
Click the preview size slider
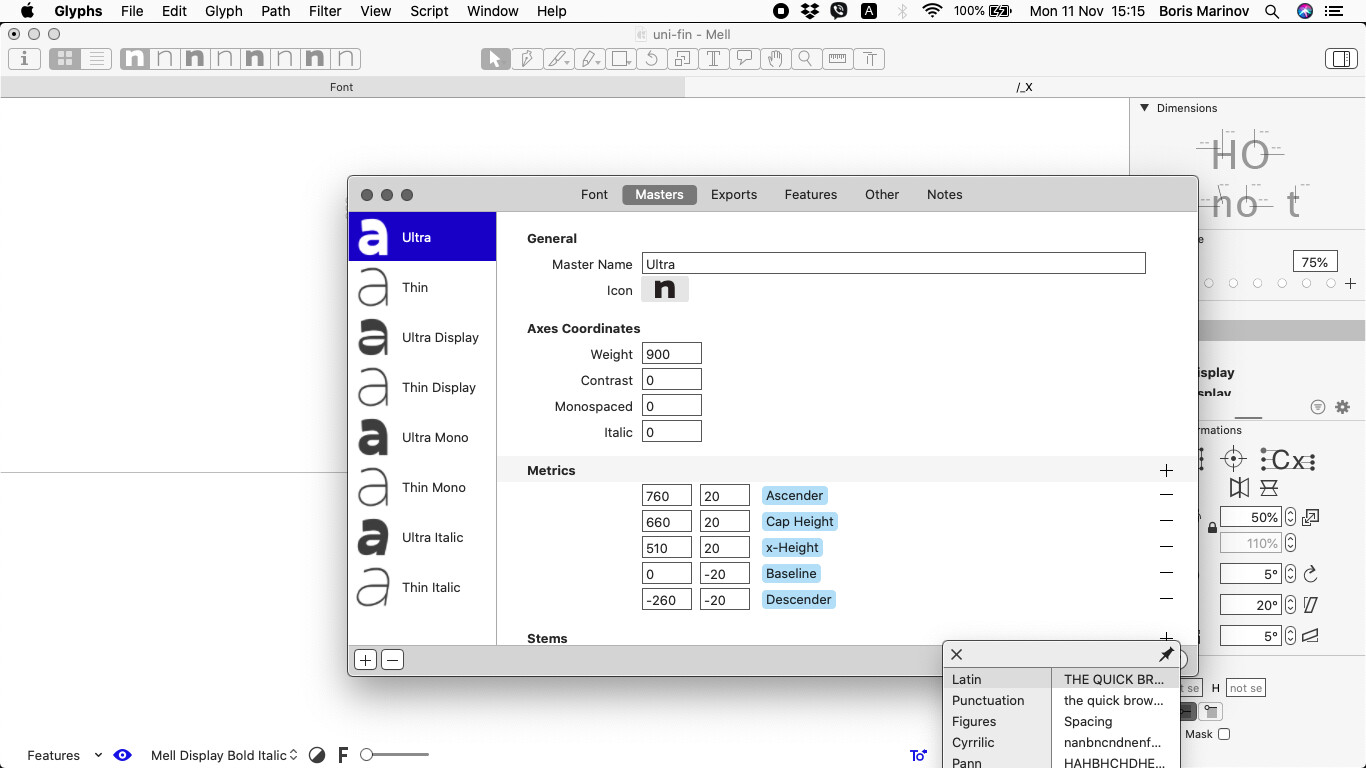[395, 755]
